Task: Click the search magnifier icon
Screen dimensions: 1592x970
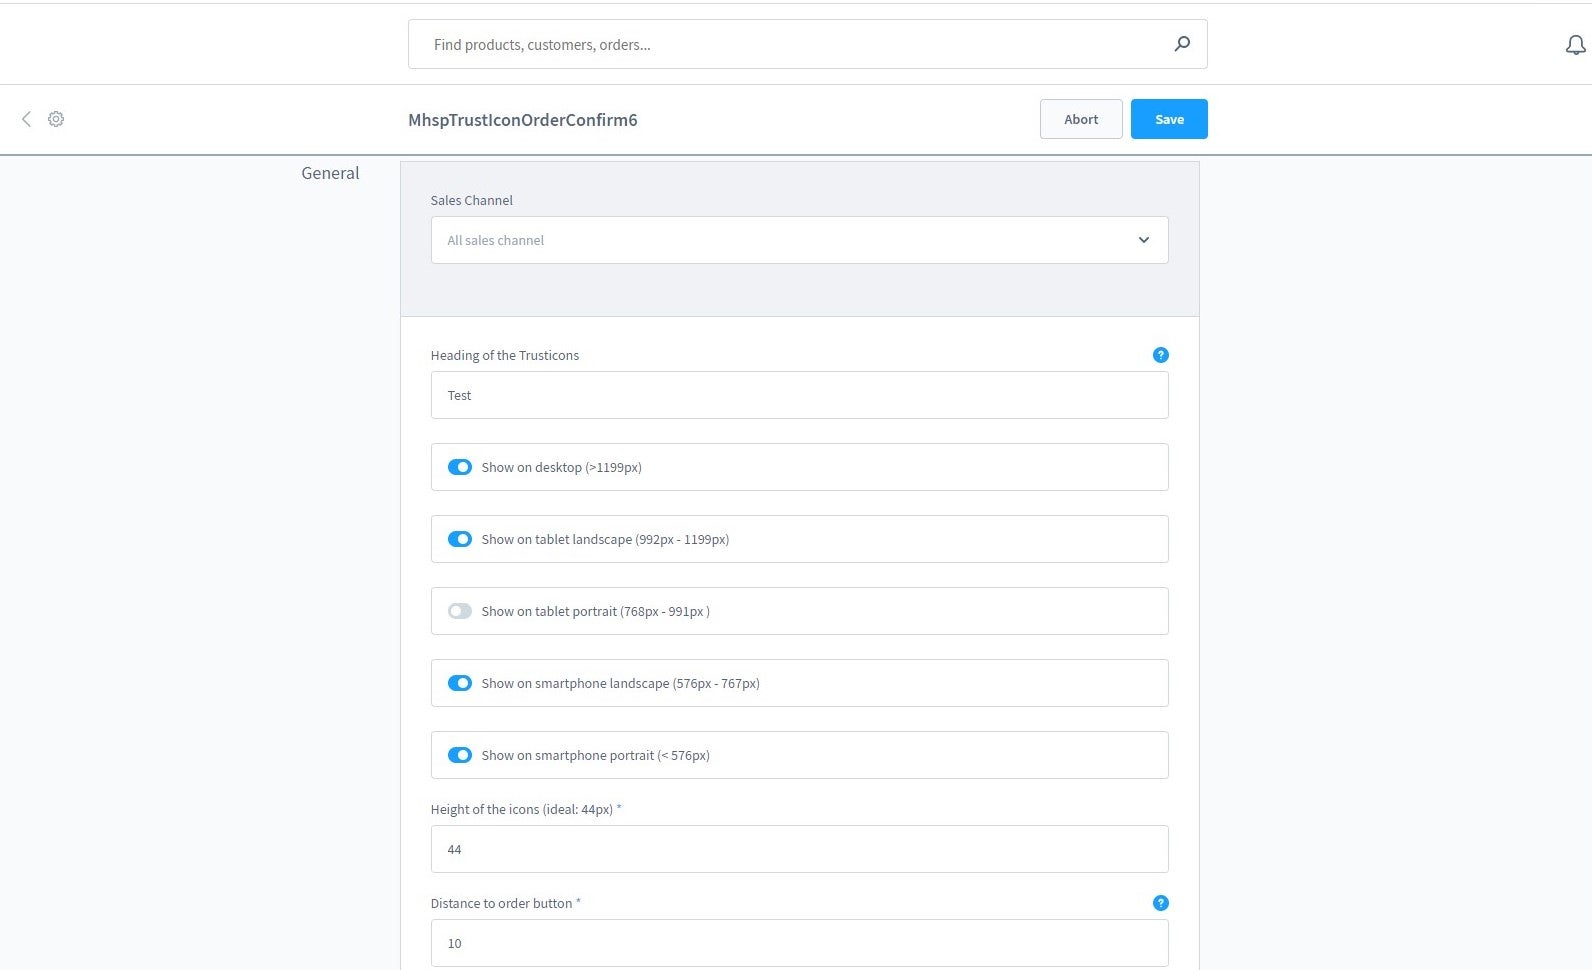Action: click(x=1182, y=44)
